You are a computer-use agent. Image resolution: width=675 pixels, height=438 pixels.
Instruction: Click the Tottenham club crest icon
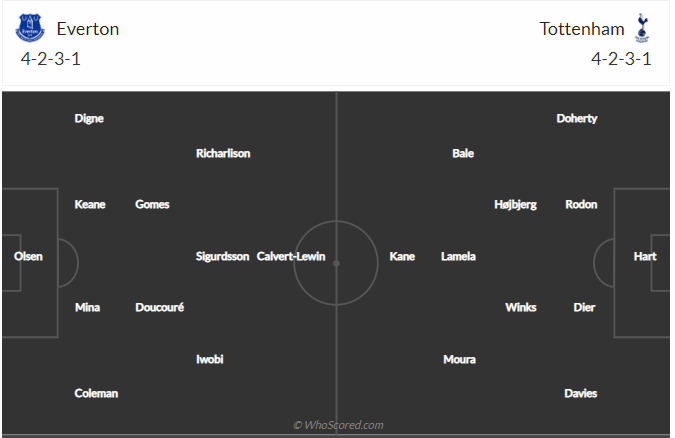(x=642, y=29)
